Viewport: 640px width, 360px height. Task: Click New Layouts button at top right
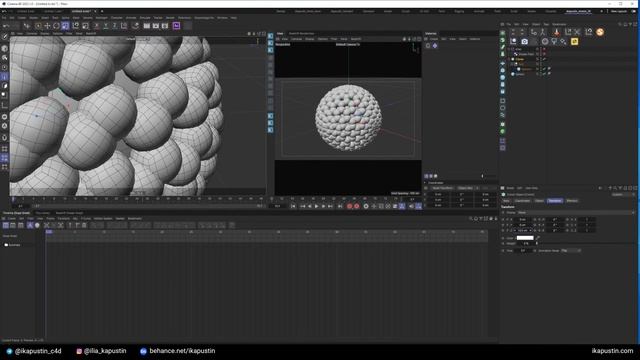[618, 11]
